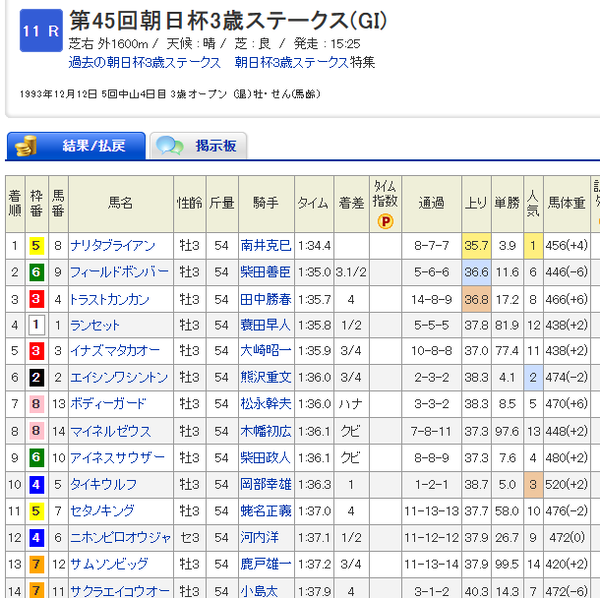
Task: Open horse マイネルゼウス page
Action: [x=111, y=431]
